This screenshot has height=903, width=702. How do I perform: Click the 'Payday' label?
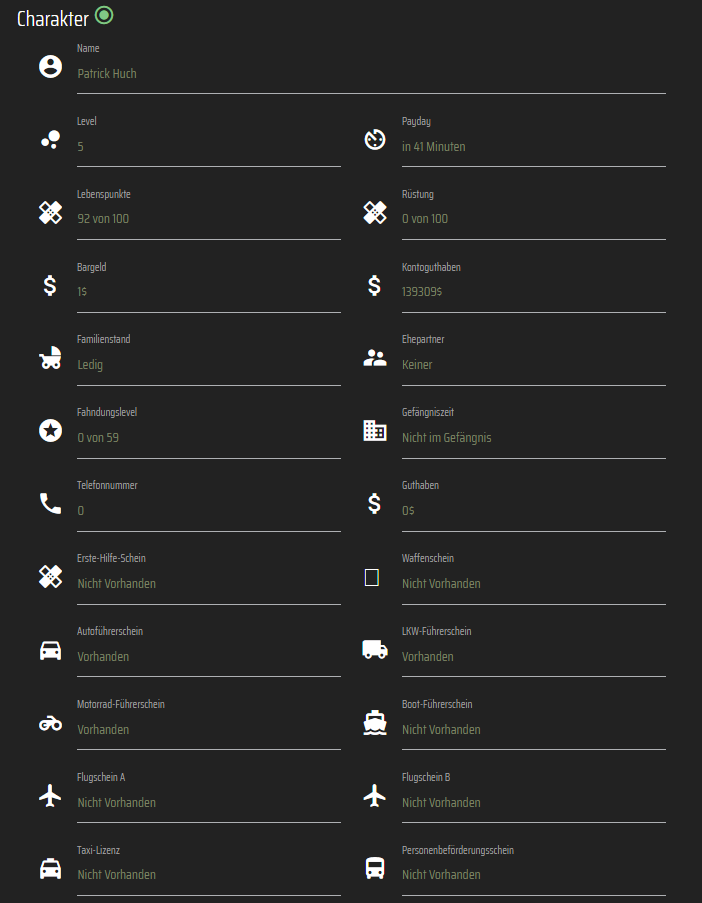coord(416,122)
